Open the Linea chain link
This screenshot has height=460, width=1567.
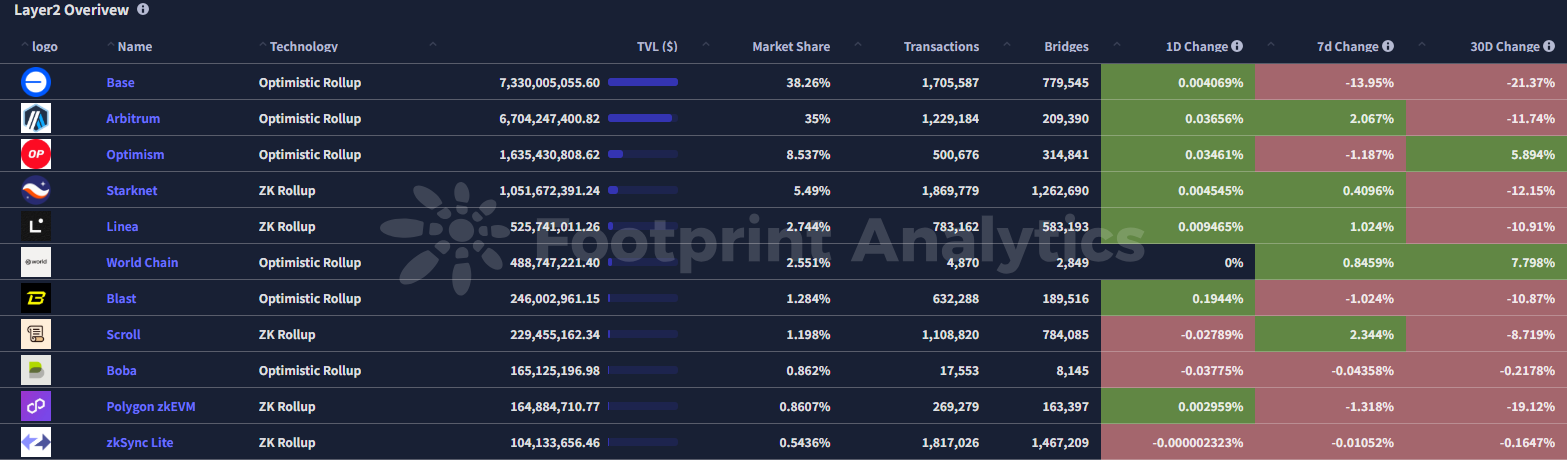[x=122, y=227]
